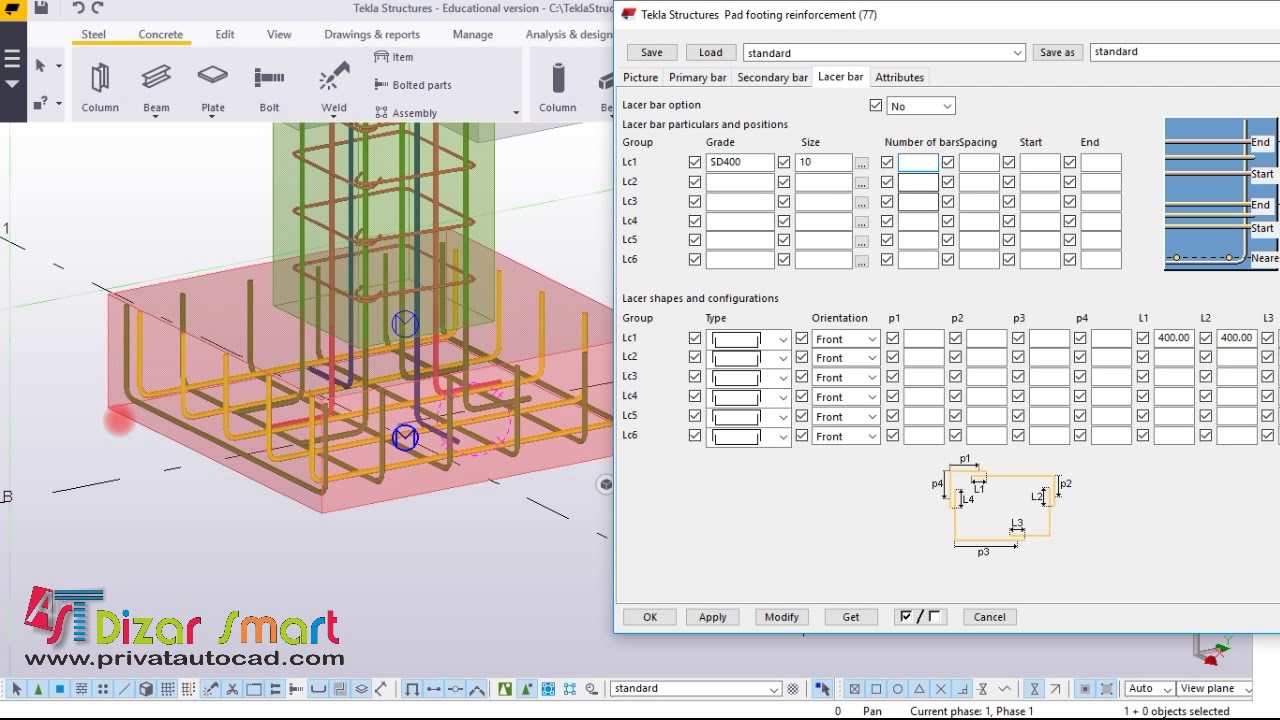Select the steel Beam tool
Viewport: 1280px width, 720px height.
click(x=156, y=88)
